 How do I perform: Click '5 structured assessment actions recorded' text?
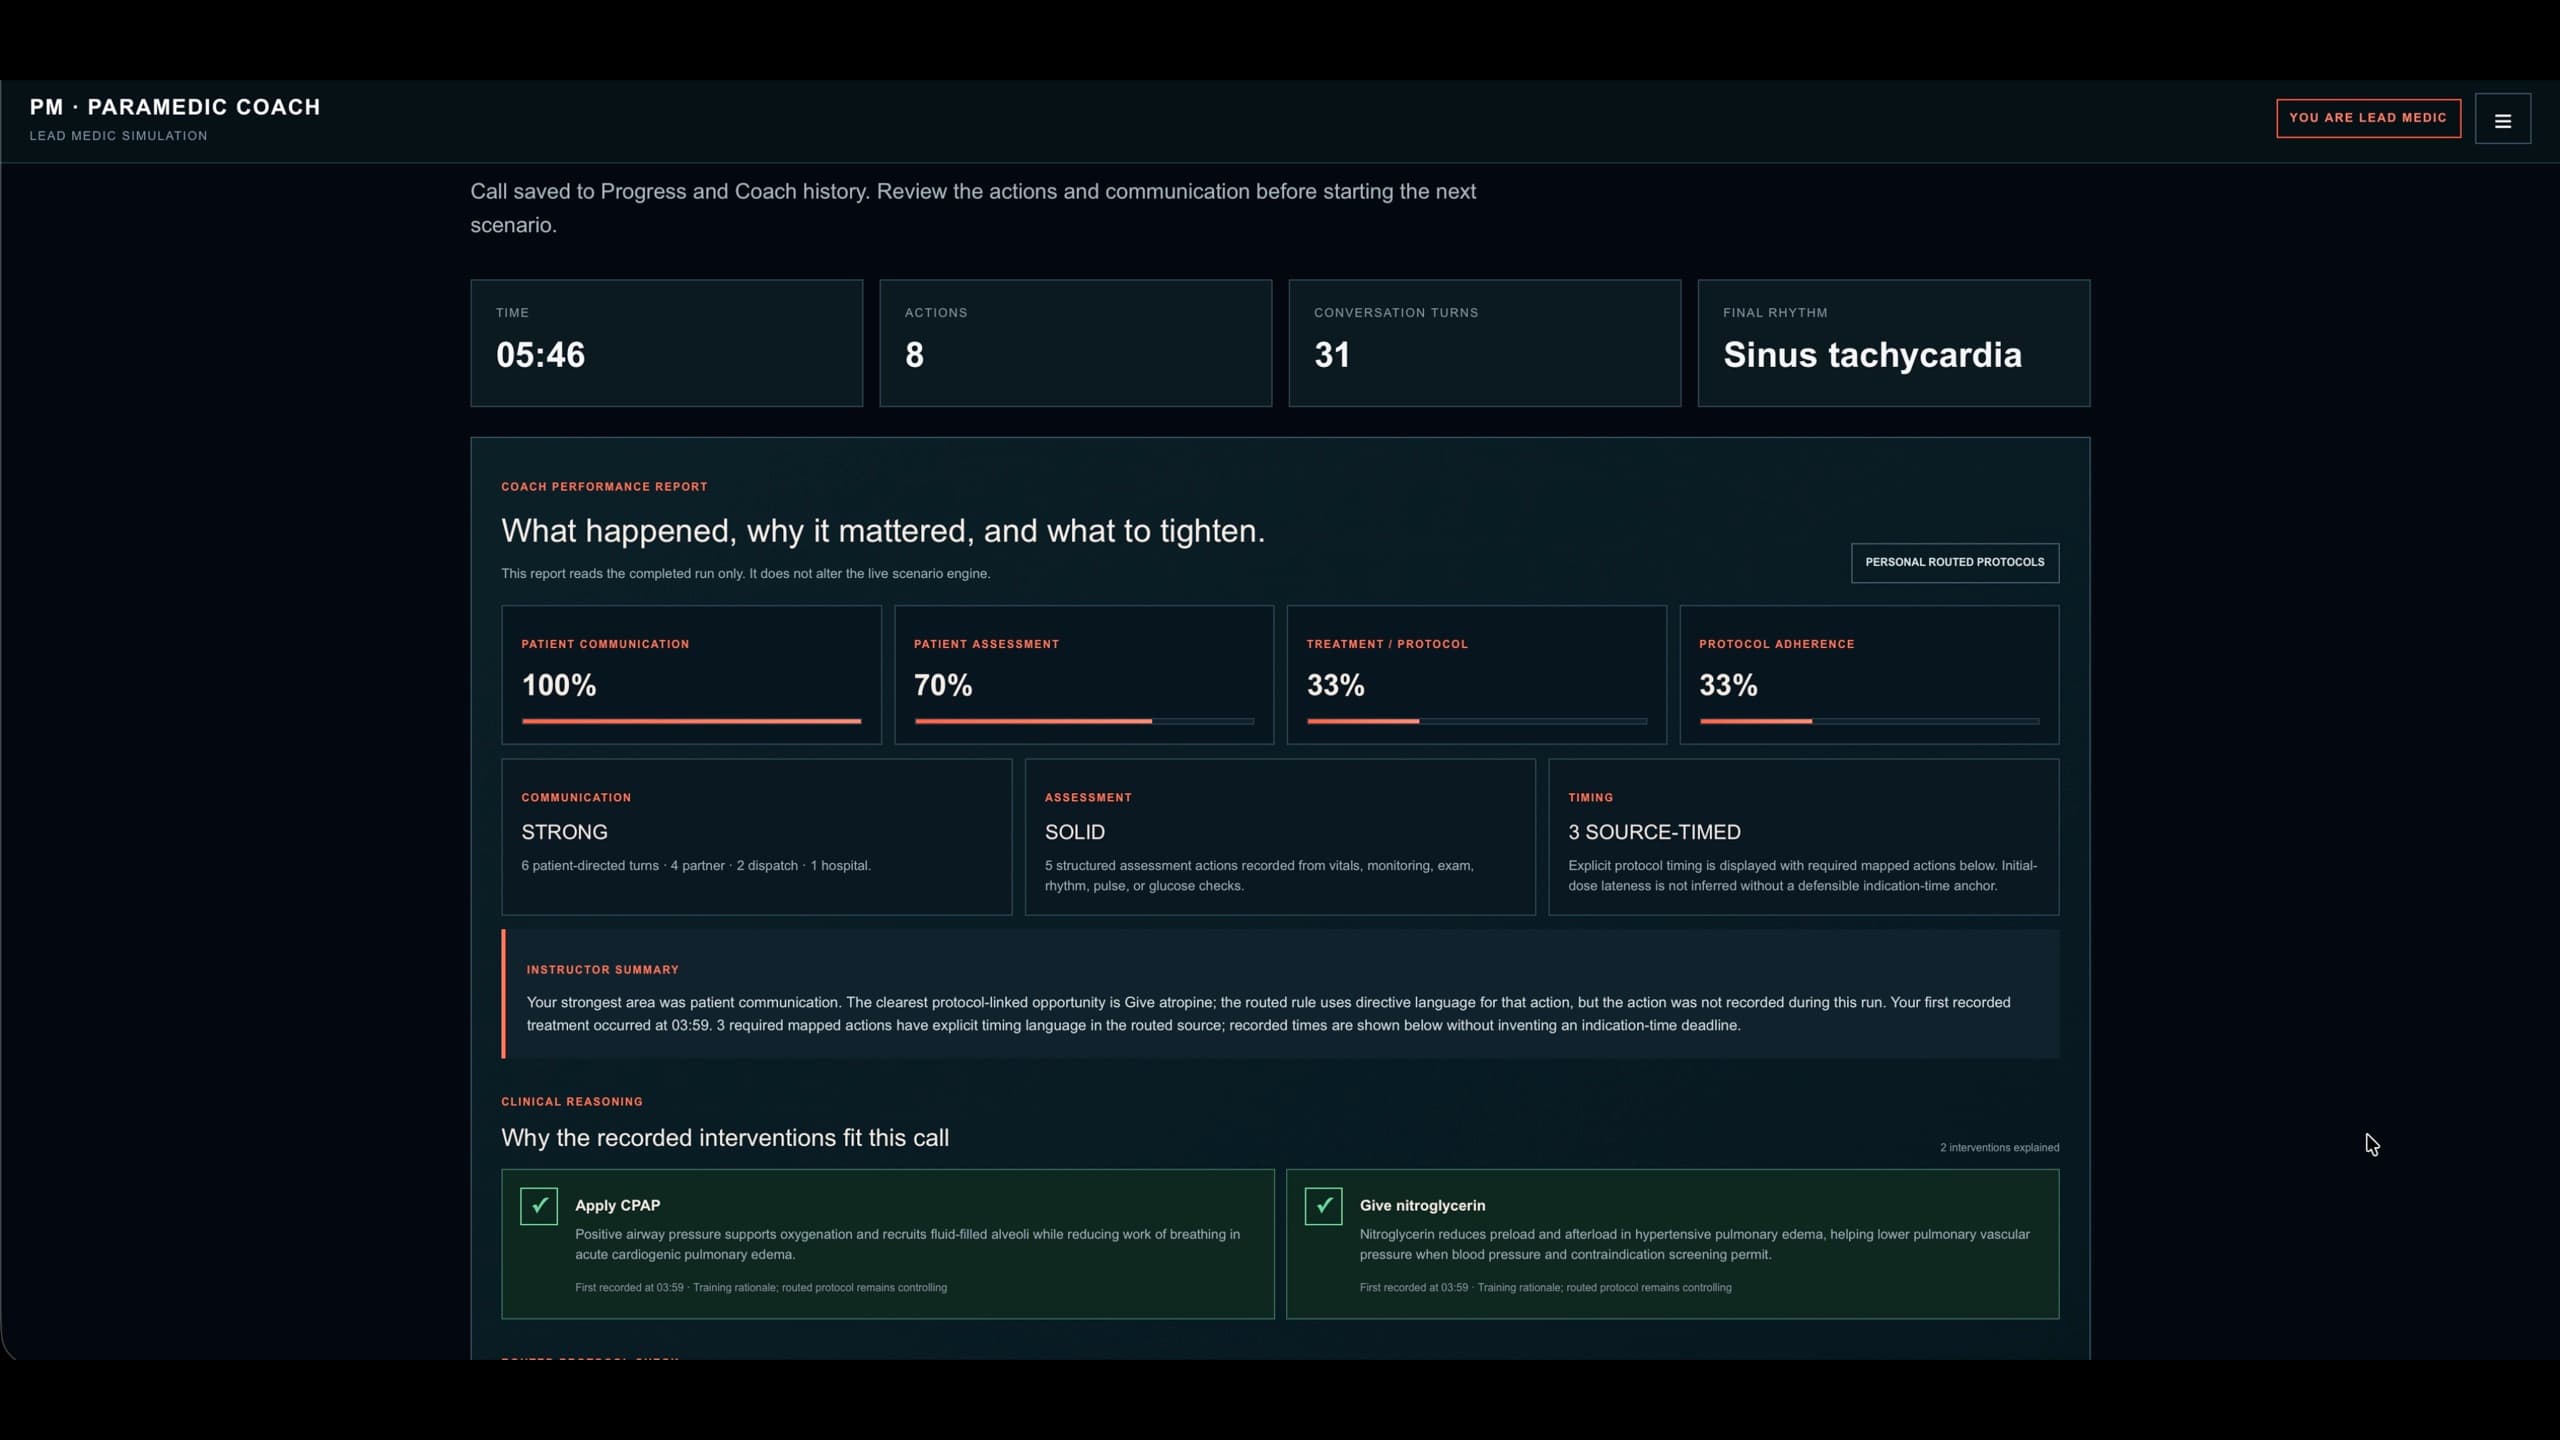1259,876
